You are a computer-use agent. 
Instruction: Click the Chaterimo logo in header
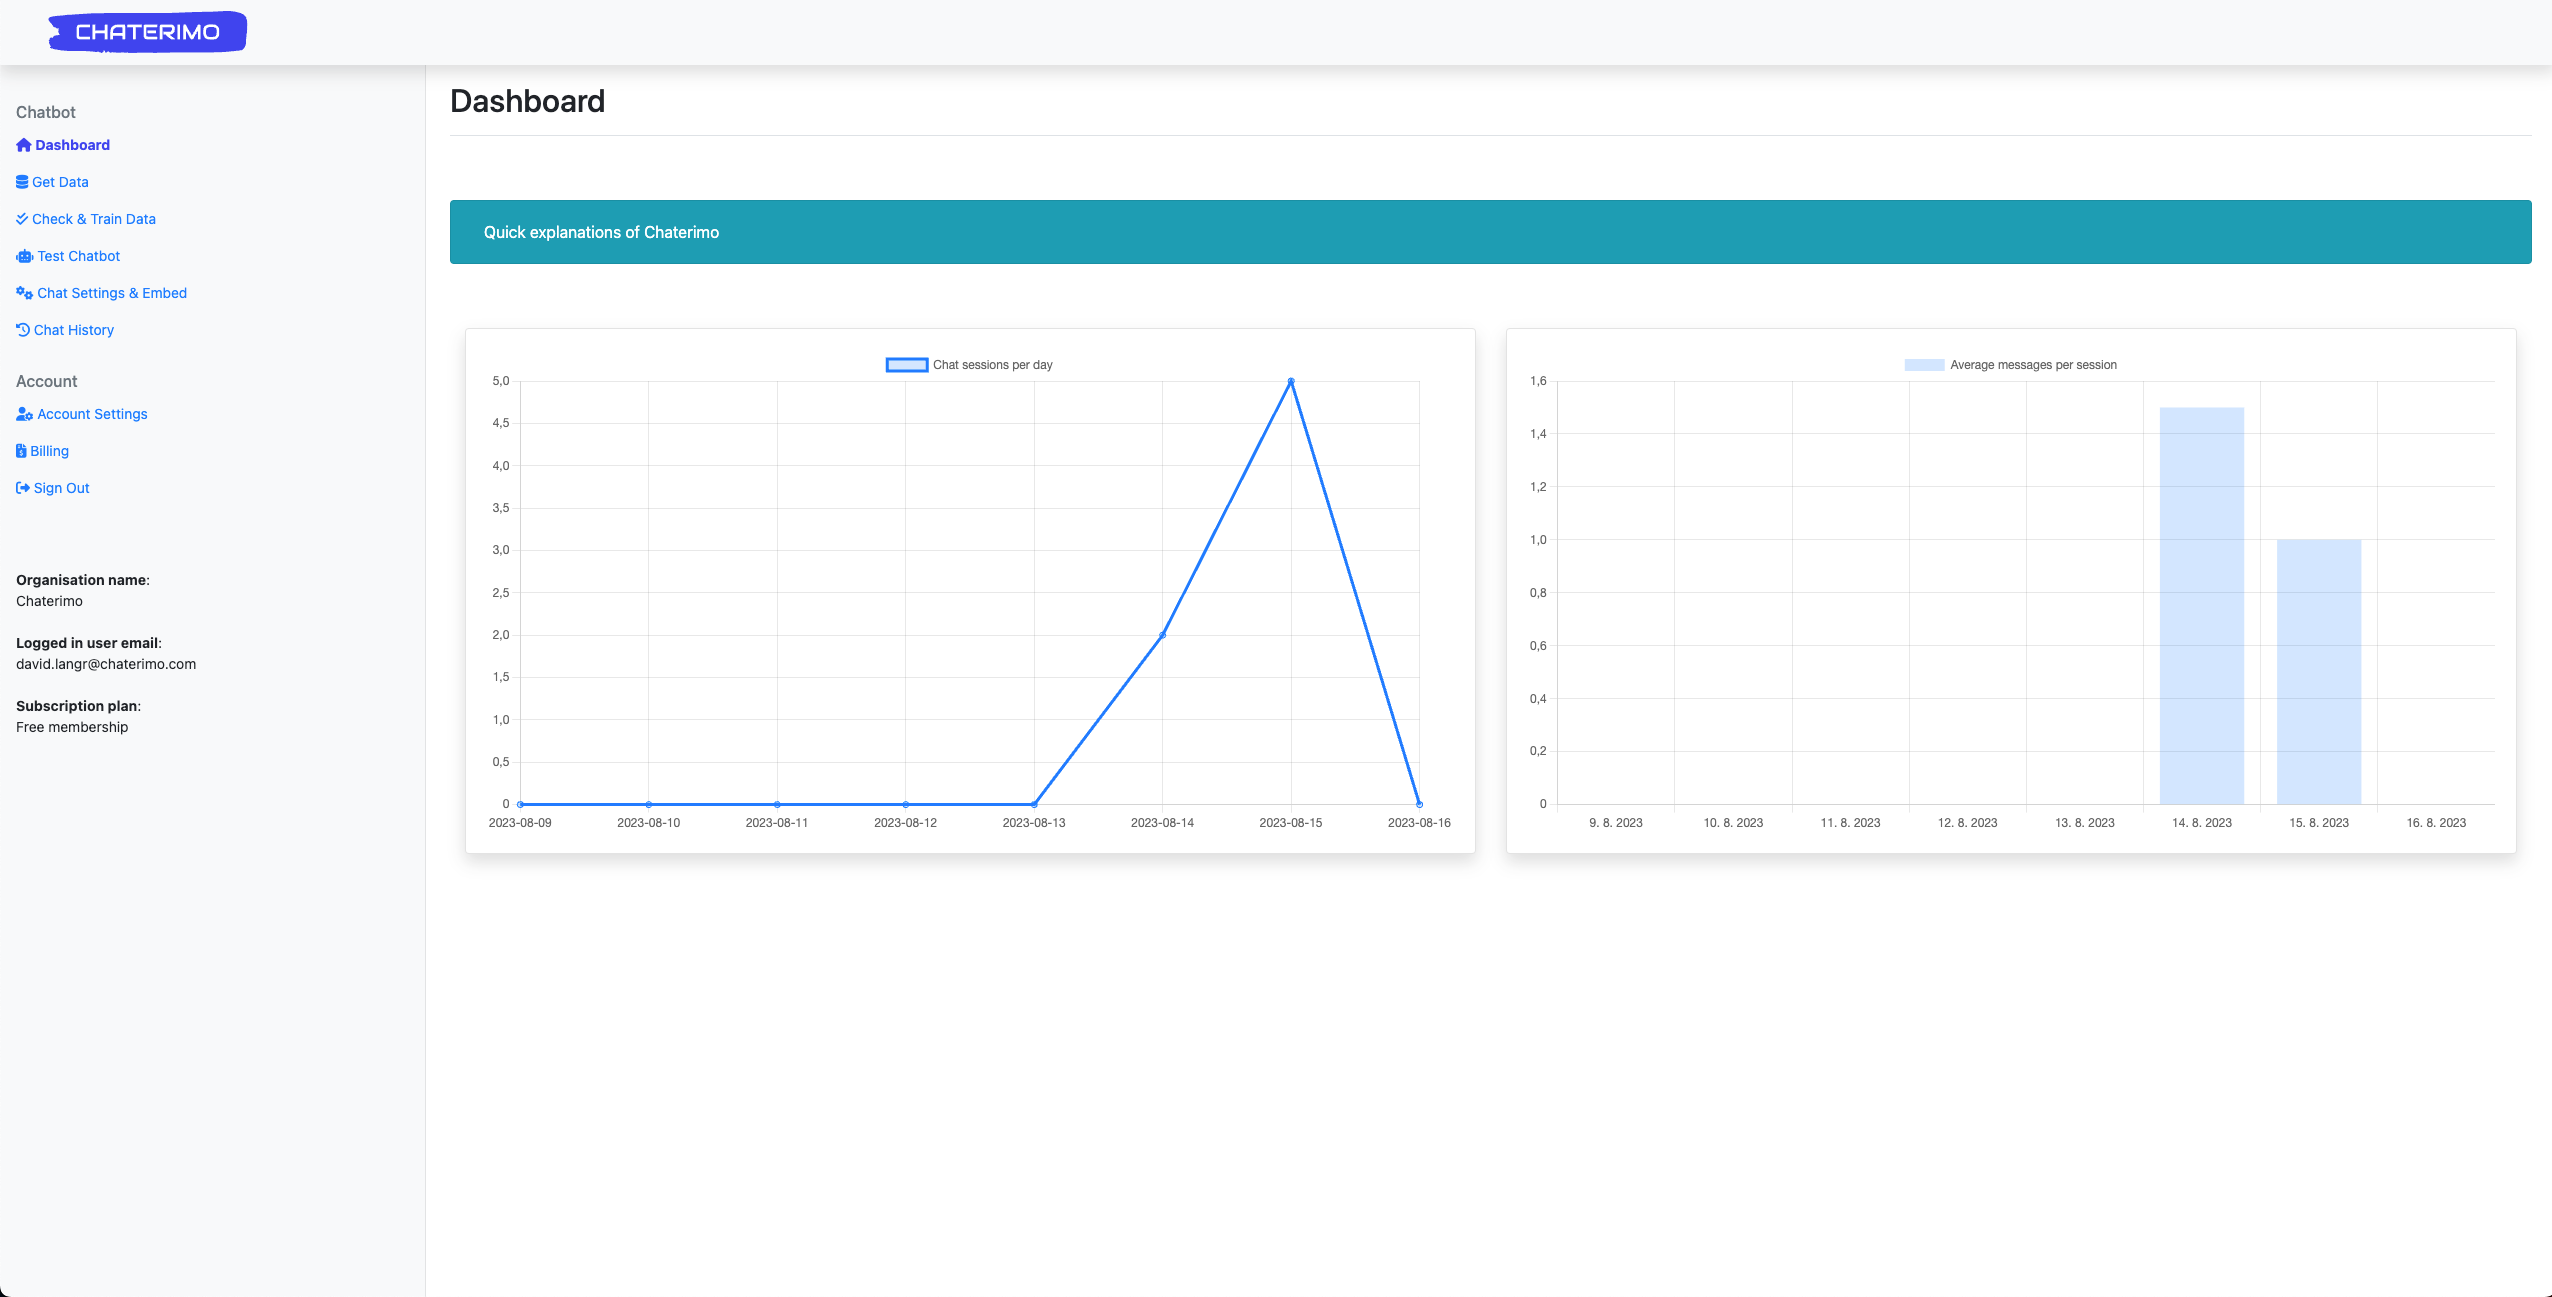[147, 32]
